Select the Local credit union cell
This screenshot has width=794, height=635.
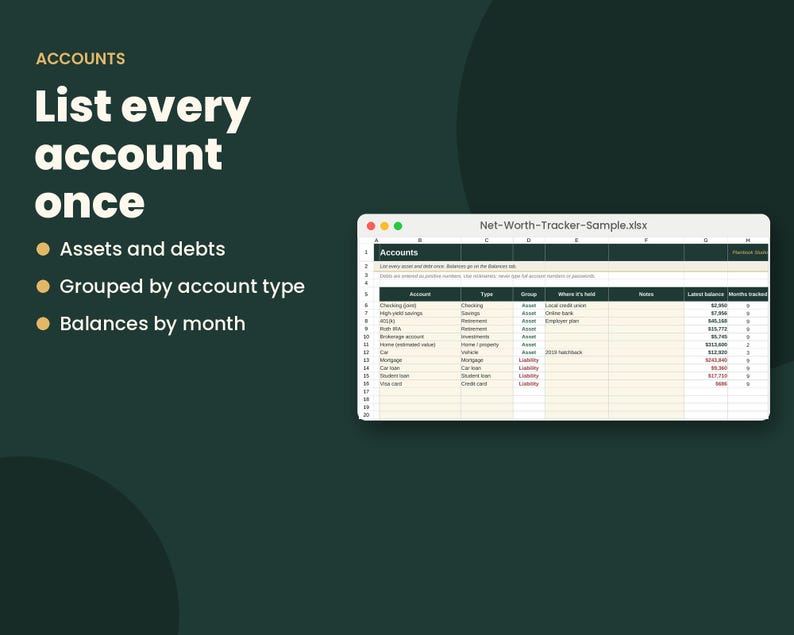click(x=576, y=305)
